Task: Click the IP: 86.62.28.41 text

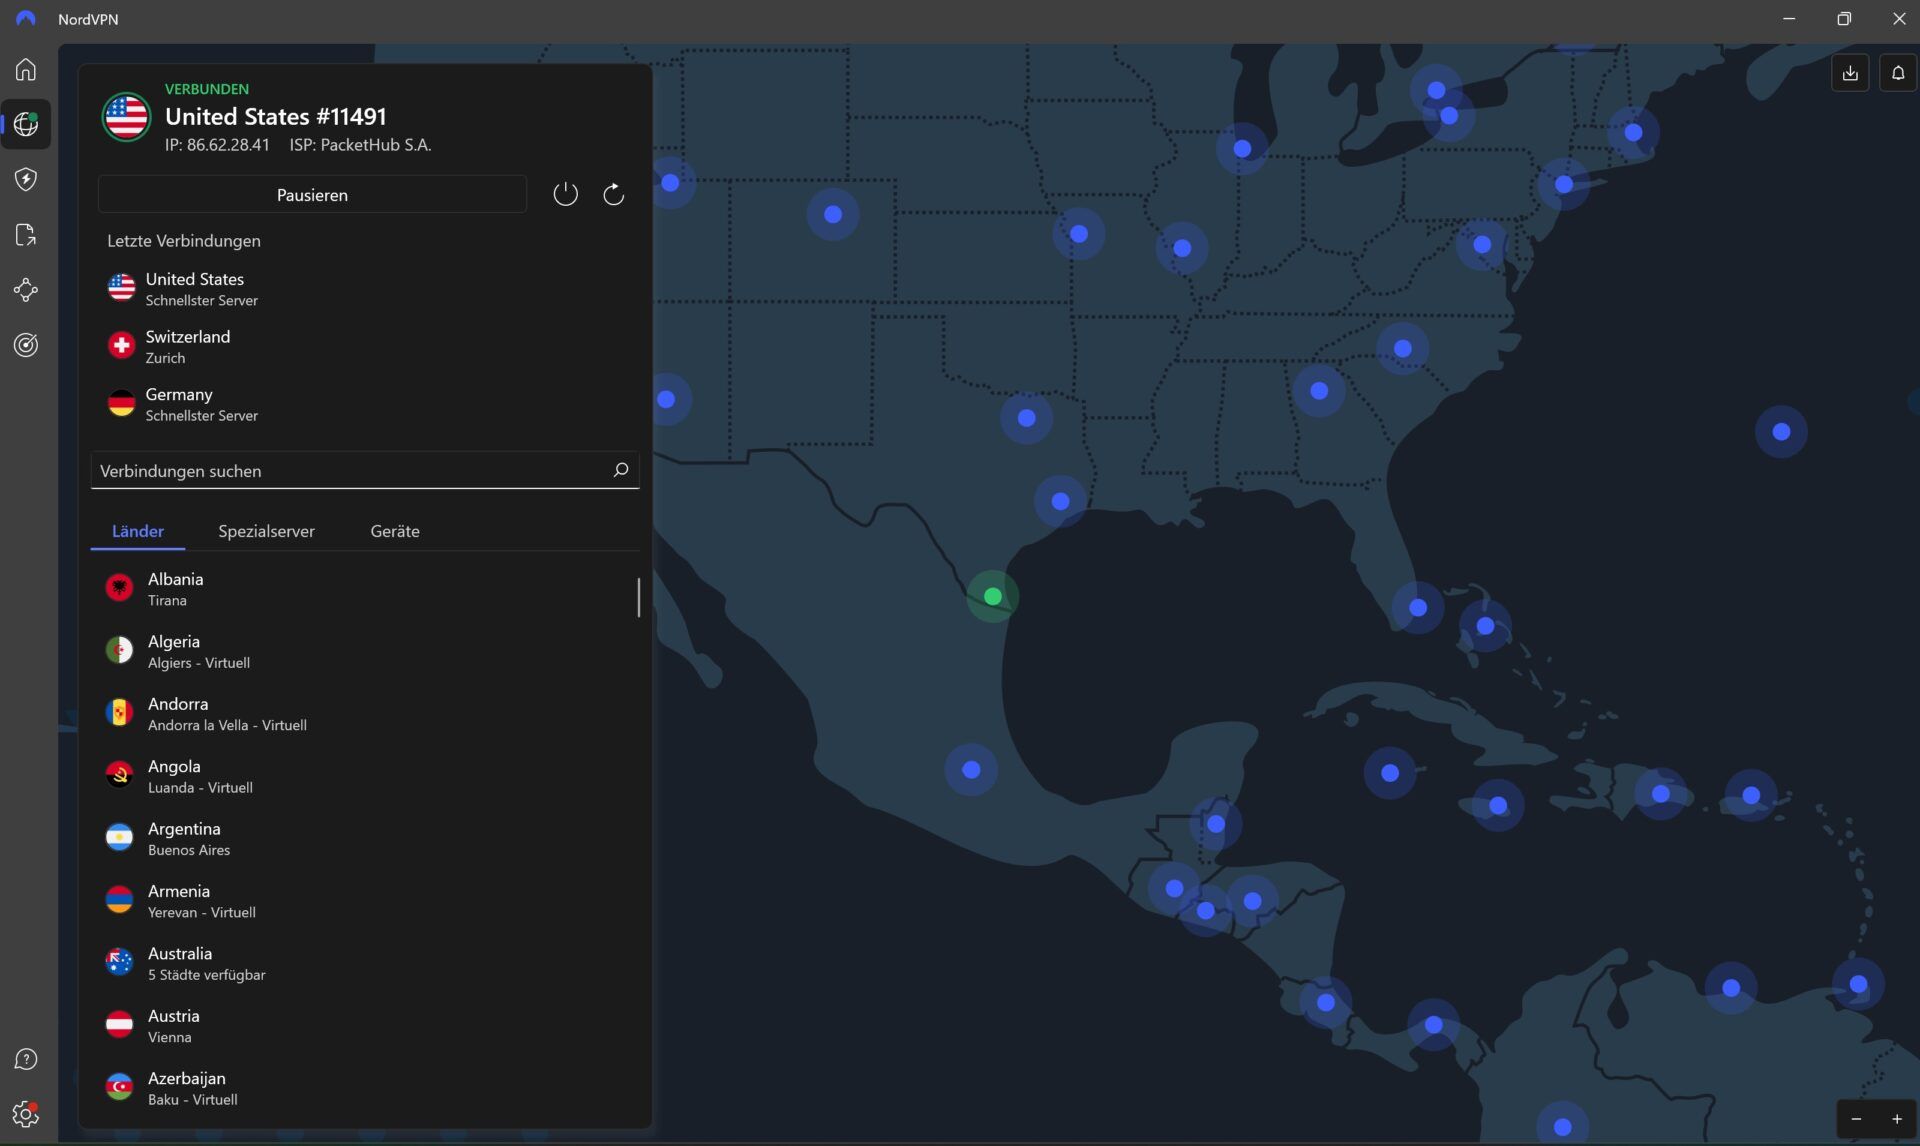Action: pyautogui.click(x=217, y=145)
